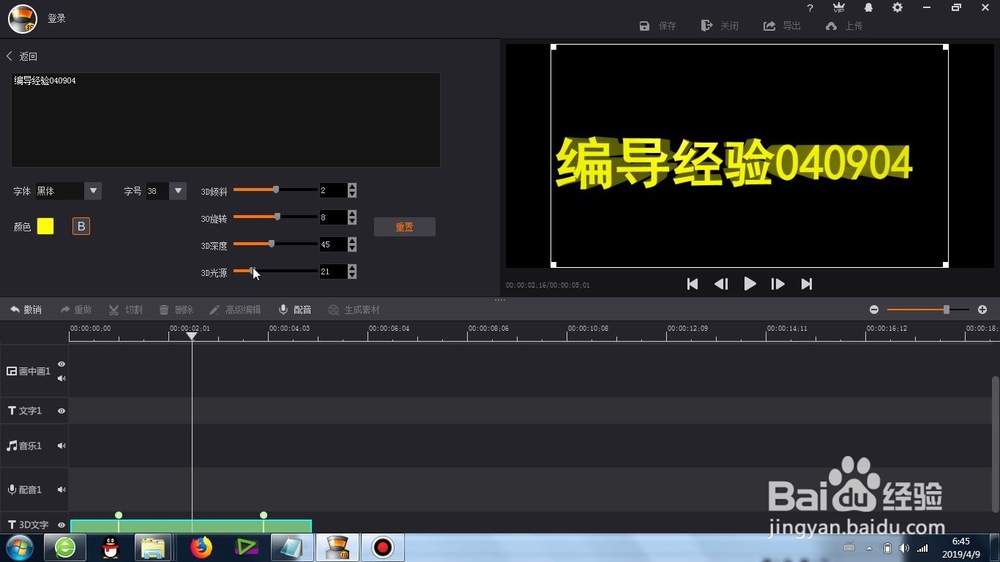Click the 上传 upload button
Viewport: 1000px width, 562px height.
[844, 26]
